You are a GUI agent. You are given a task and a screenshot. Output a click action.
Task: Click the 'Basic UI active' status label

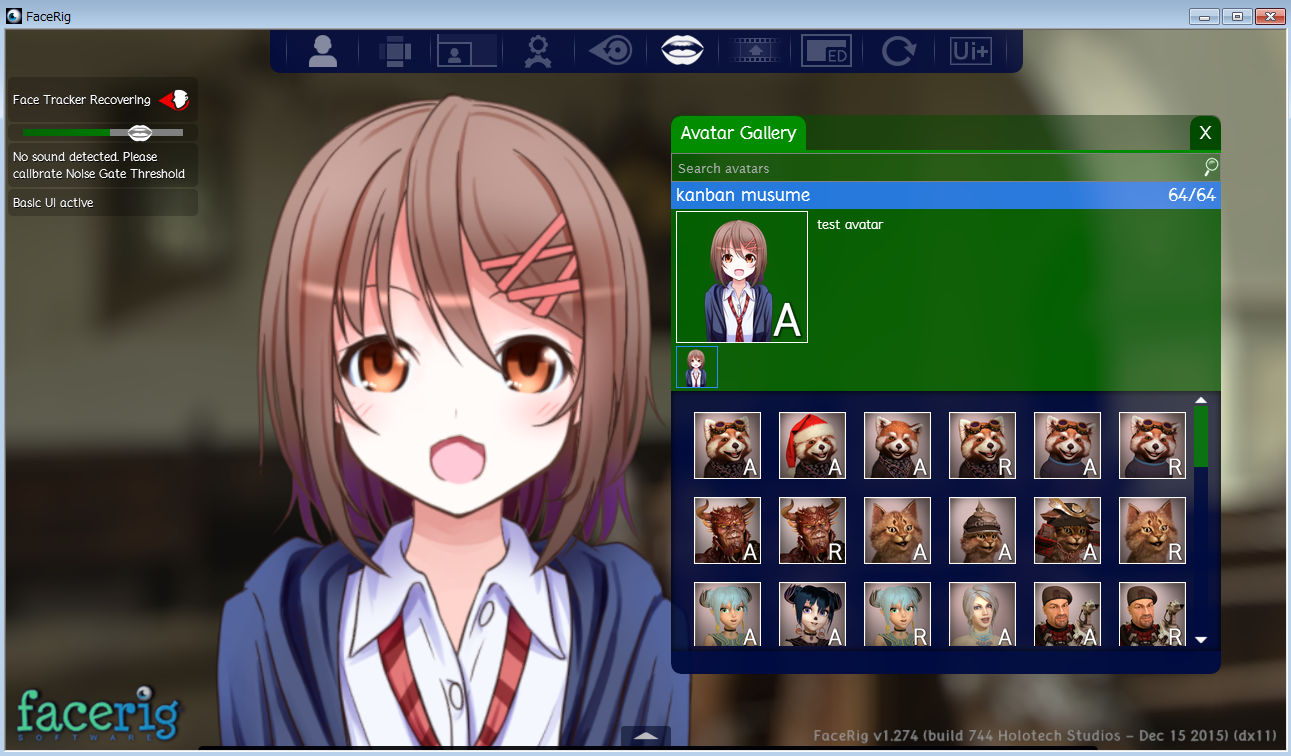[53, 203]
